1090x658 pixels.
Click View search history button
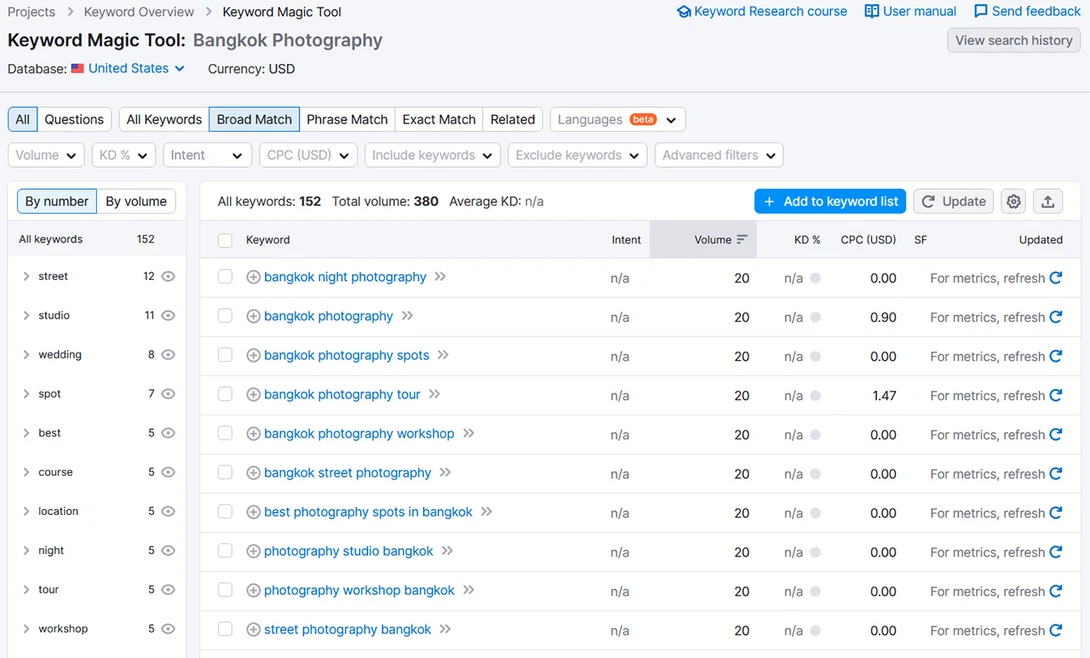1014,40
